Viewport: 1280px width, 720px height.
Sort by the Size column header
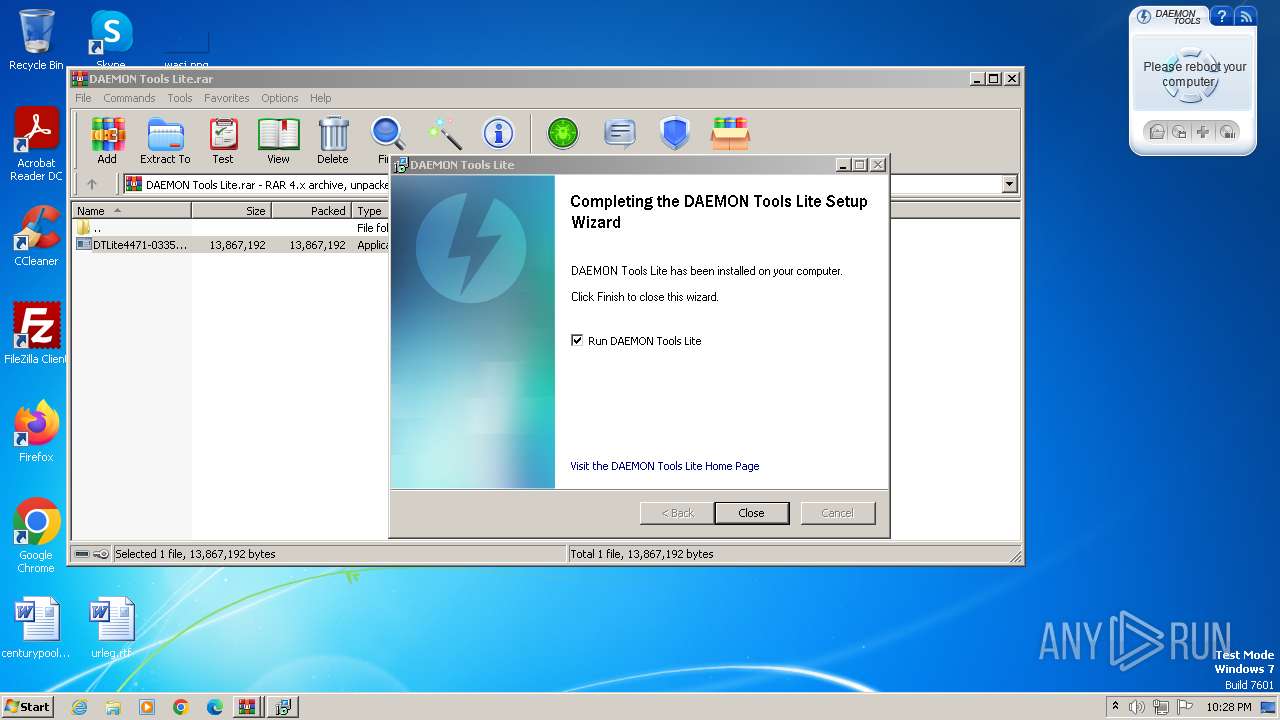pos(232,211)
